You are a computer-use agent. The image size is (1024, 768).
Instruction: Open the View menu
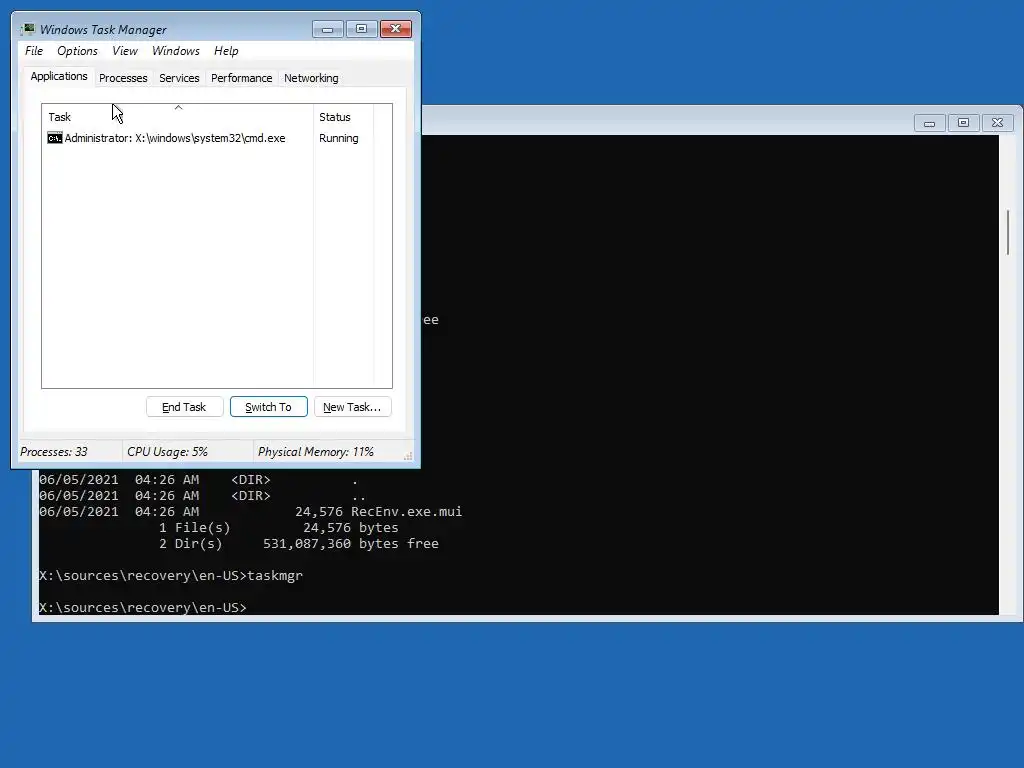125,51
